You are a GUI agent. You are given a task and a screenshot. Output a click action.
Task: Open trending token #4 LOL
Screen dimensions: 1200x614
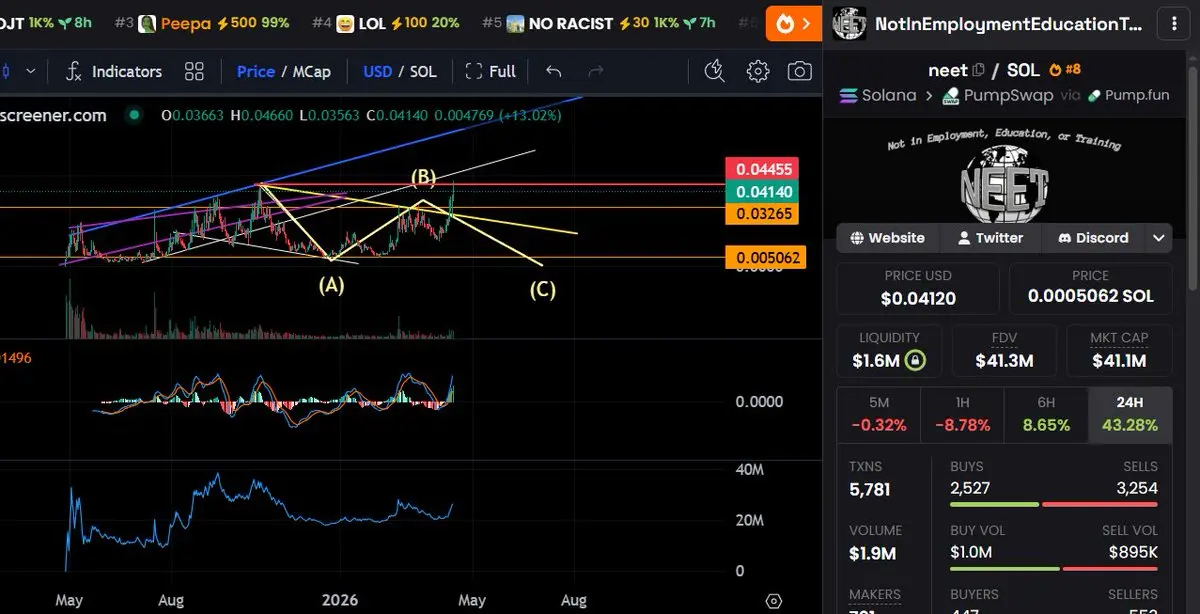coord(386,23)
